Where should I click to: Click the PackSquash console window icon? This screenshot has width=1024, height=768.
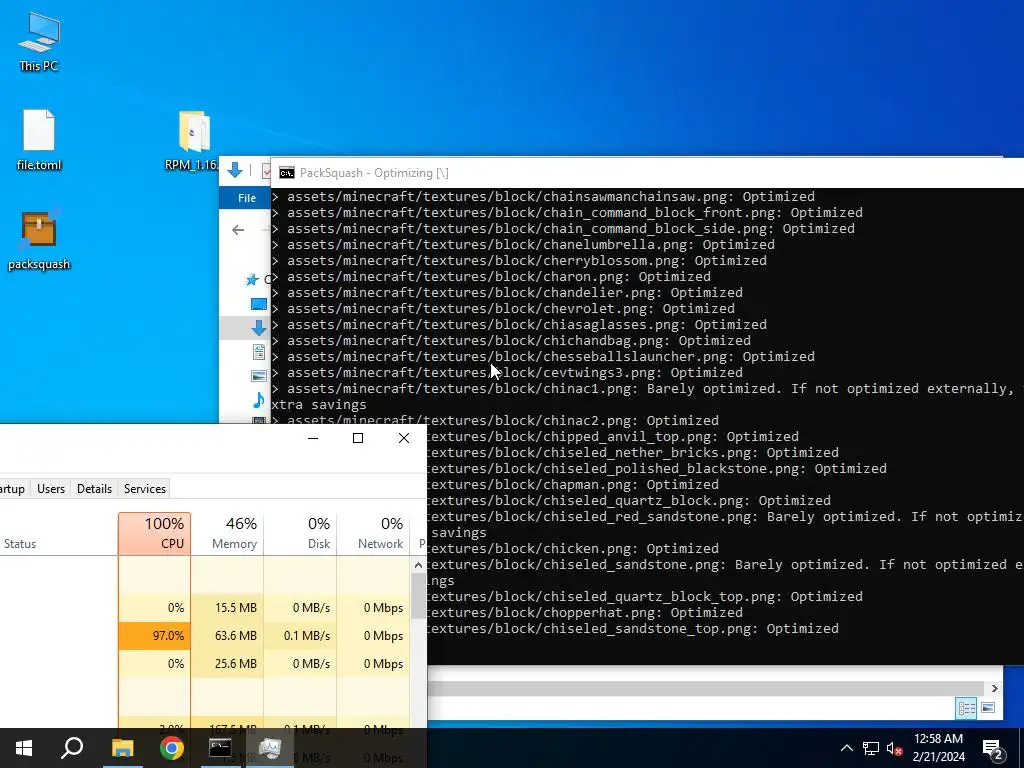point(286,173)
